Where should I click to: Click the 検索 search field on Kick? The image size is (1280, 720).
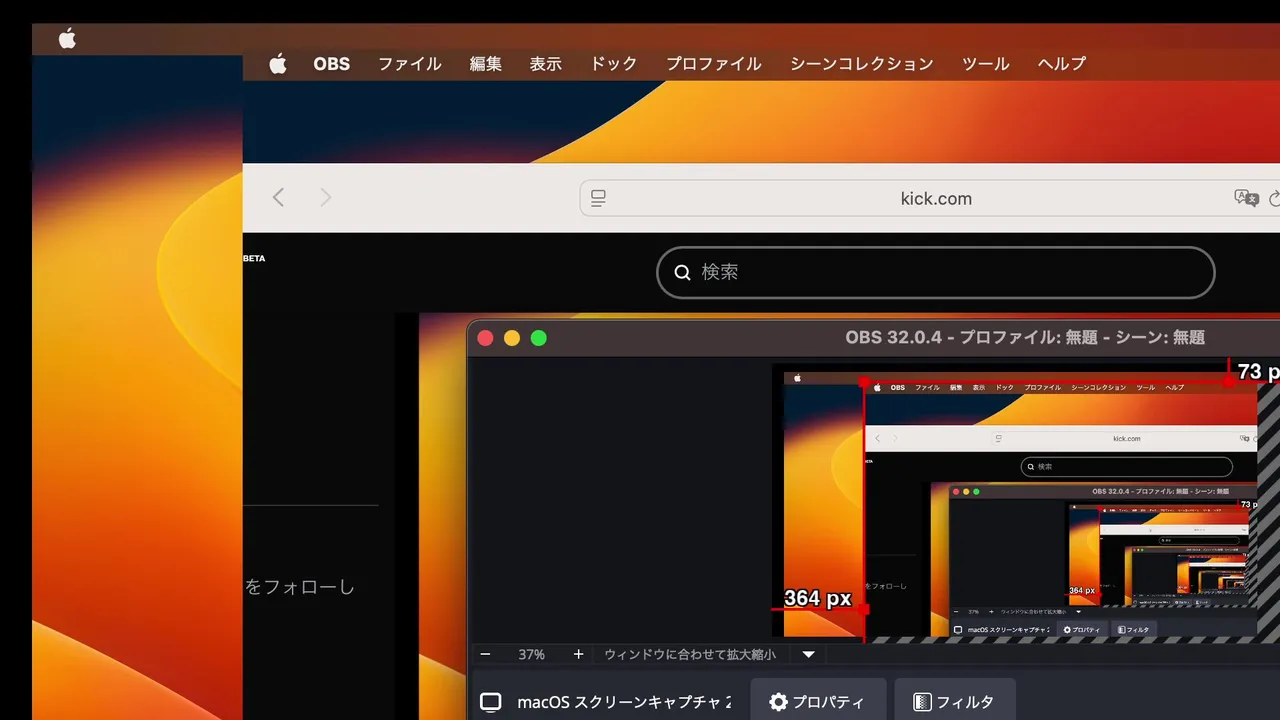tap(935, 272)
